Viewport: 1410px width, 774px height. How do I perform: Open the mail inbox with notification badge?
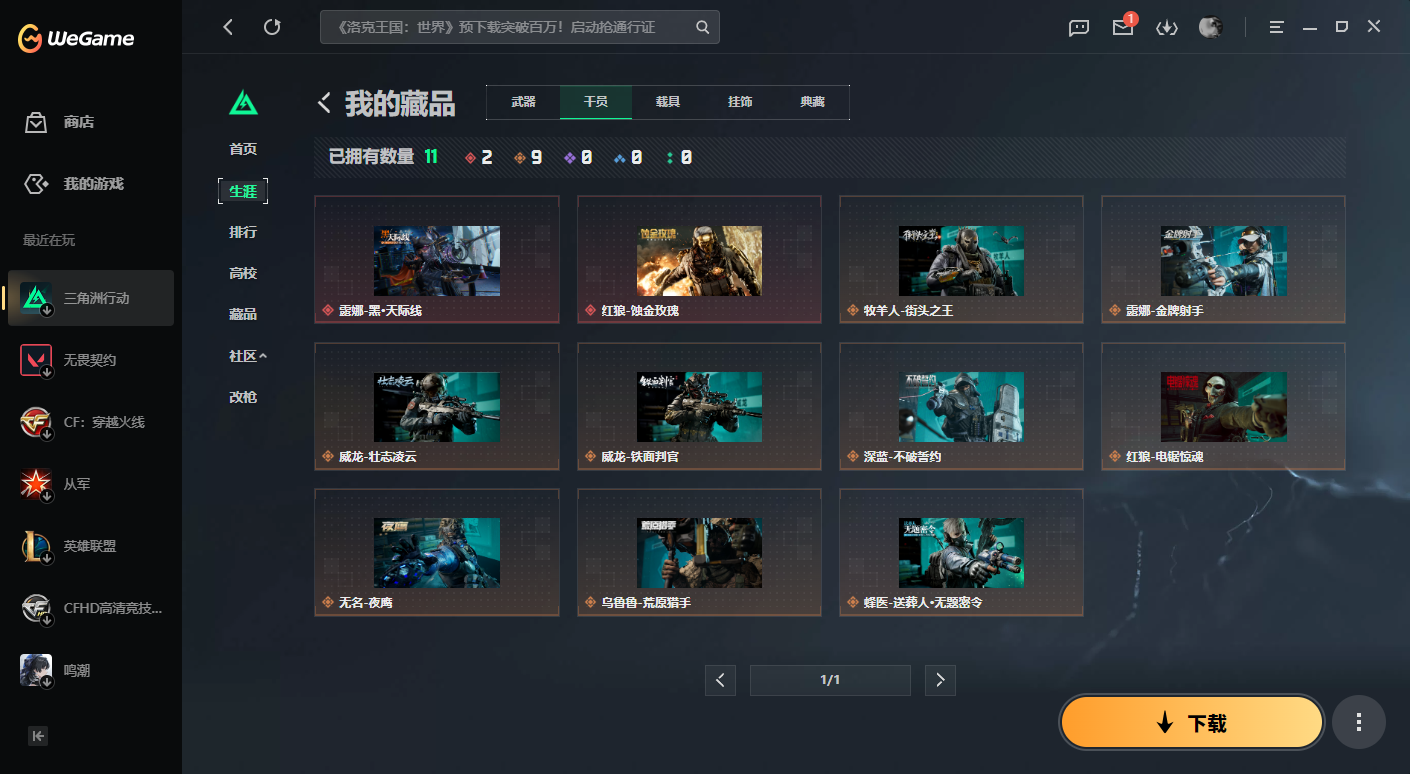click(x=1122, y=28)
